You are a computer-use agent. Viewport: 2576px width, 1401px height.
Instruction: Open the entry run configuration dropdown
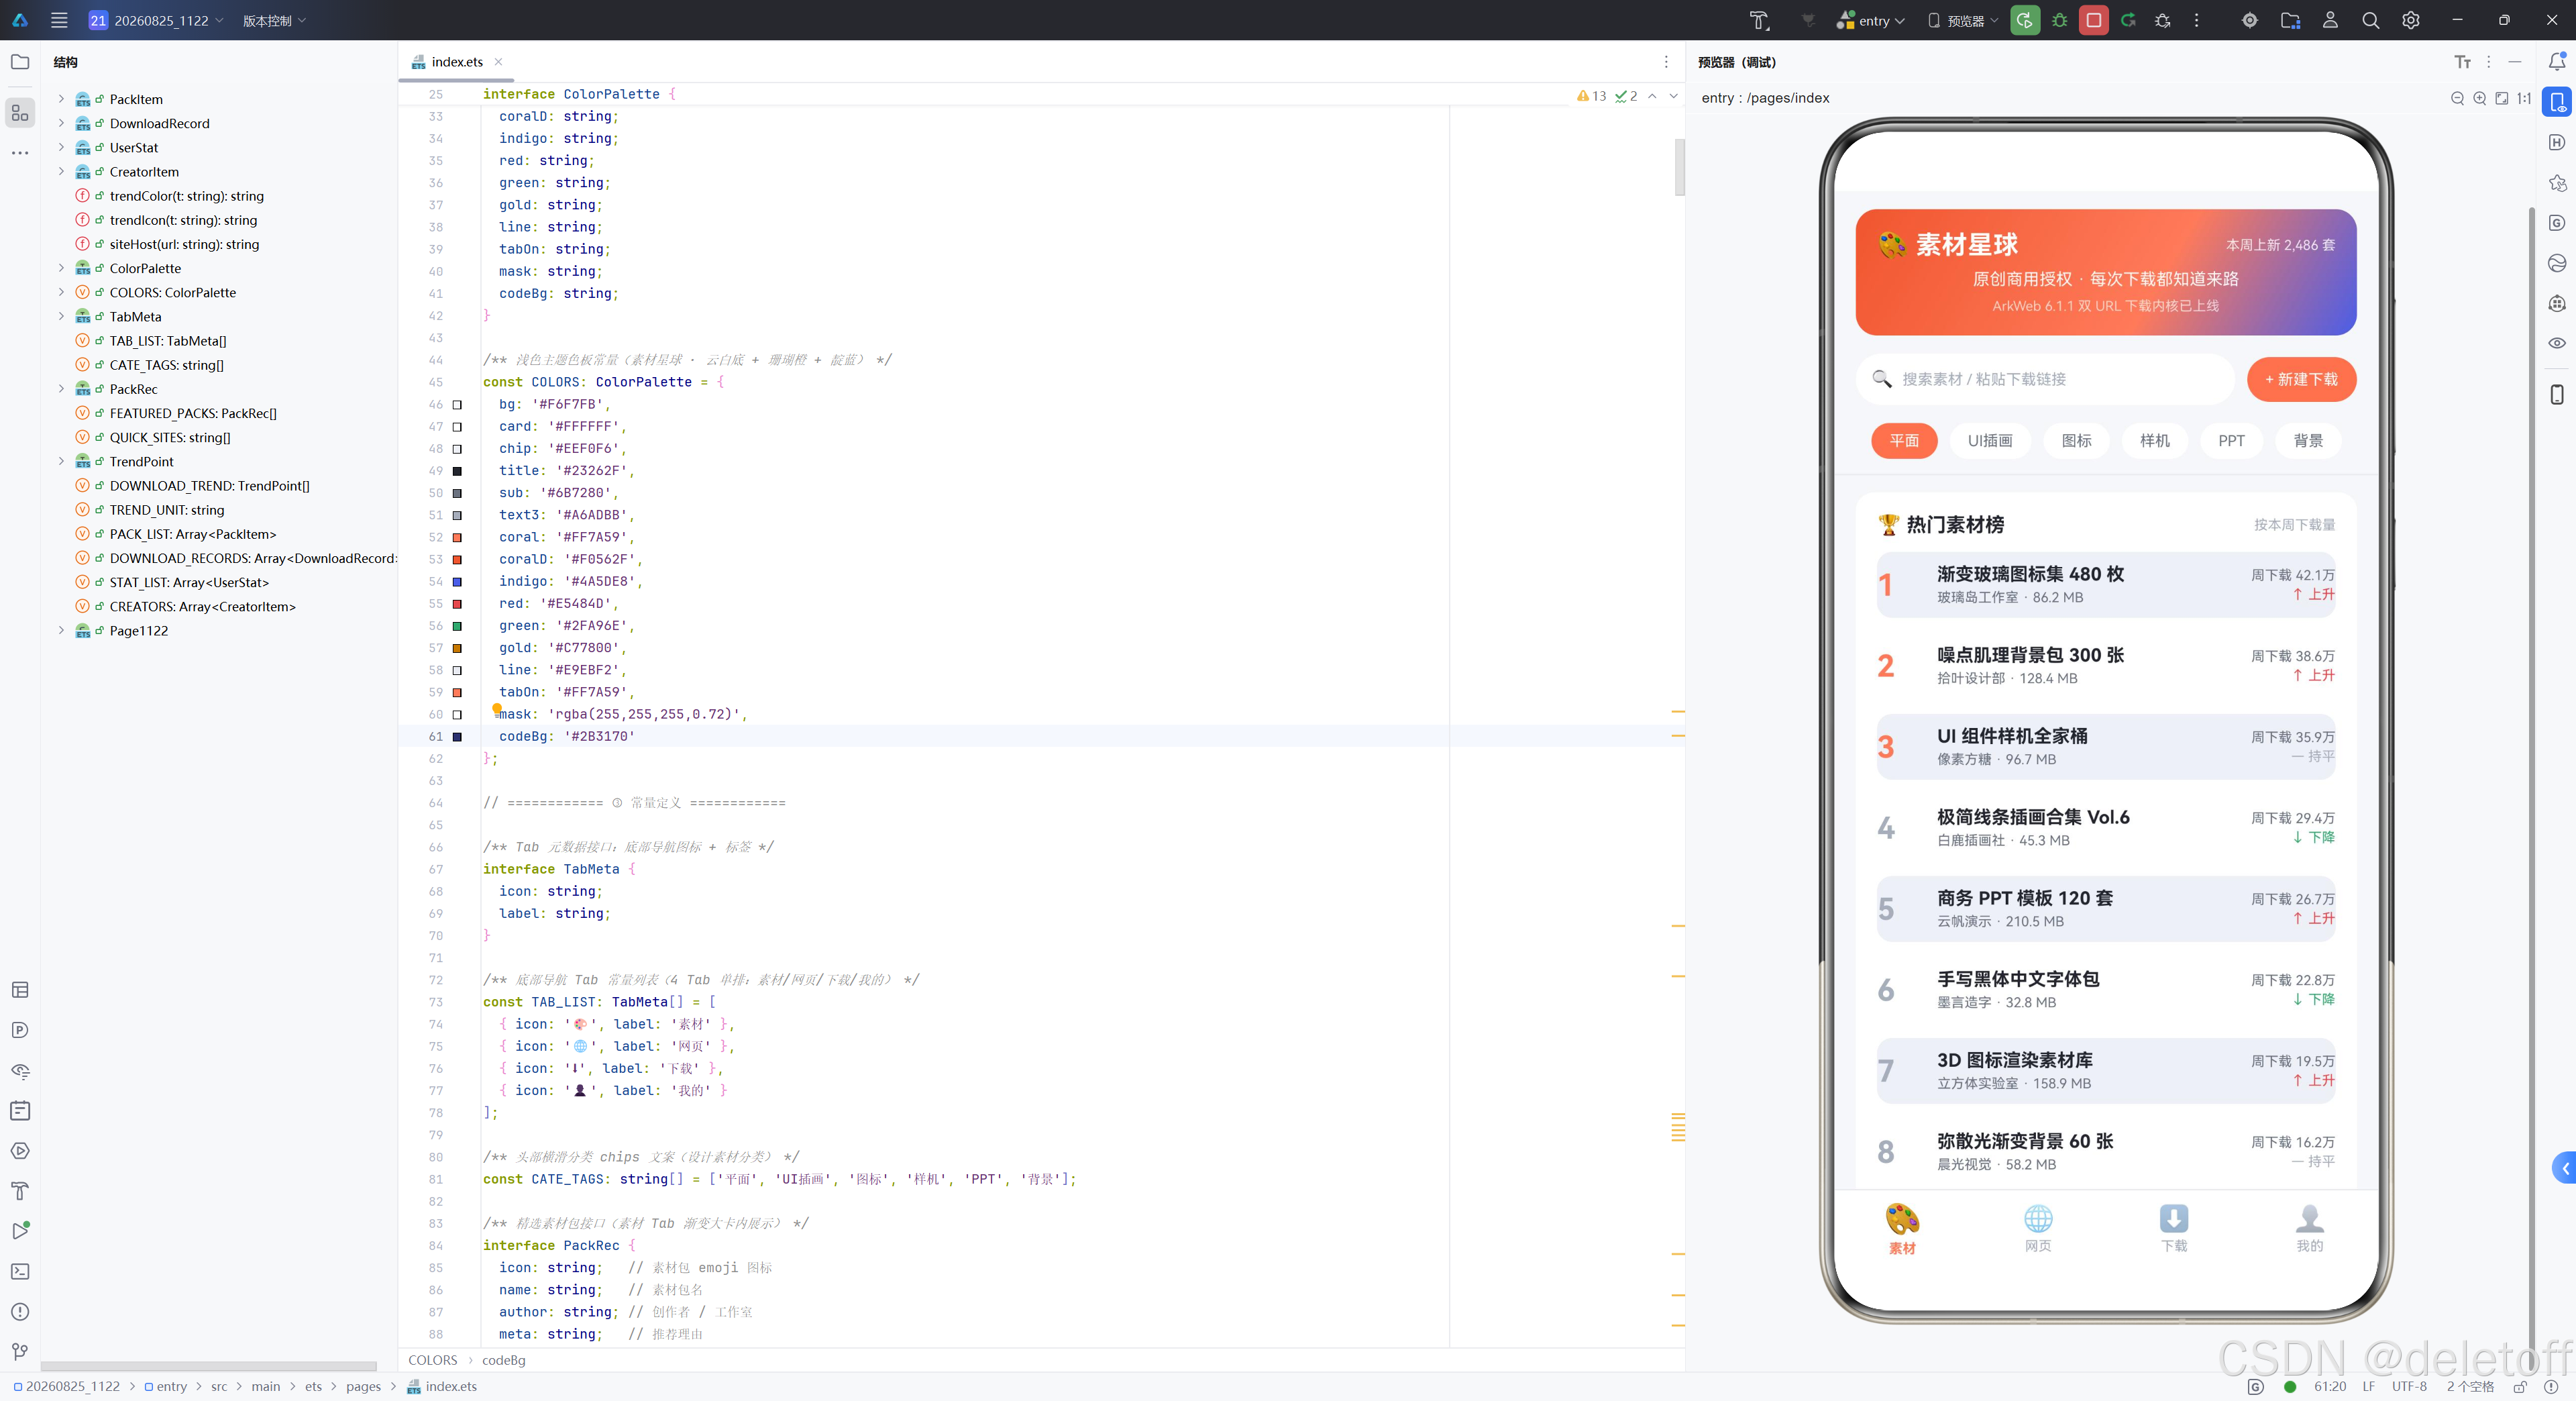(x=1871, y=20)
